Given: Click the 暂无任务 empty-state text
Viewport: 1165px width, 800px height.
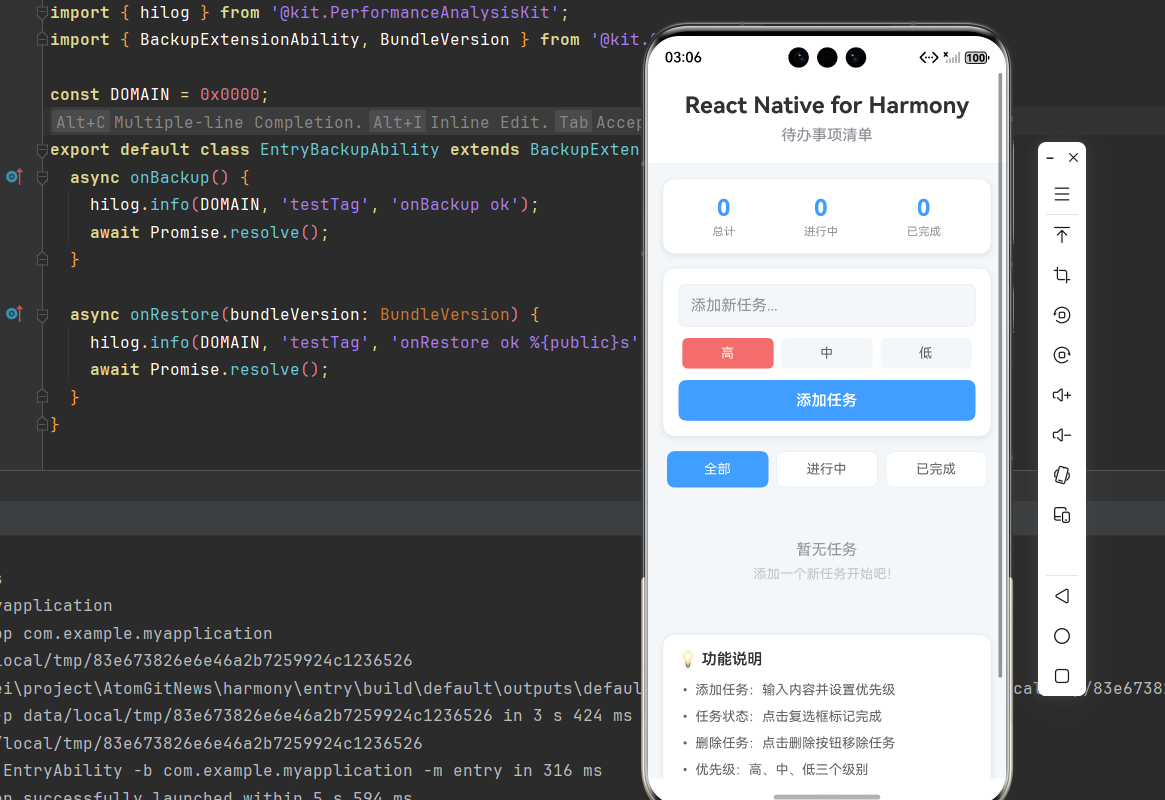Looking at the screenshot, I should point(826,549).
